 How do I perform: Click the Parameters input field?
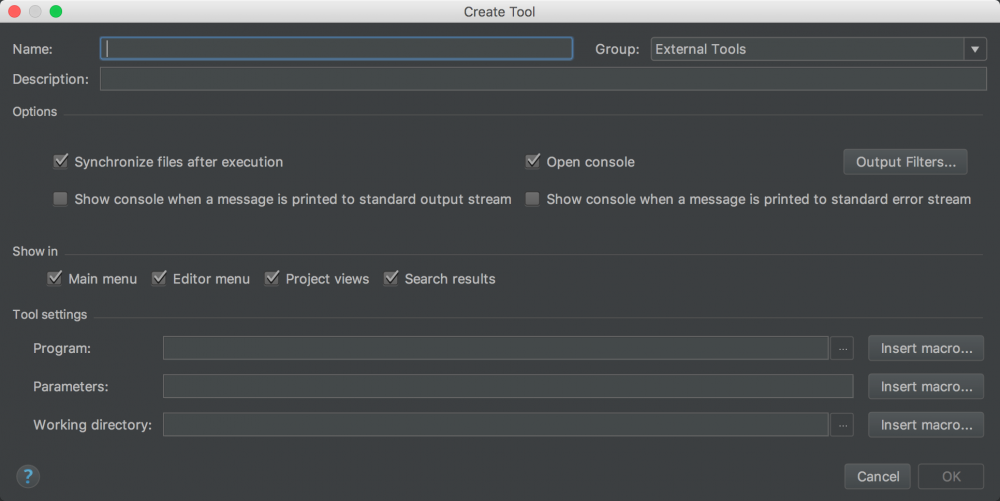coord(508,387)
